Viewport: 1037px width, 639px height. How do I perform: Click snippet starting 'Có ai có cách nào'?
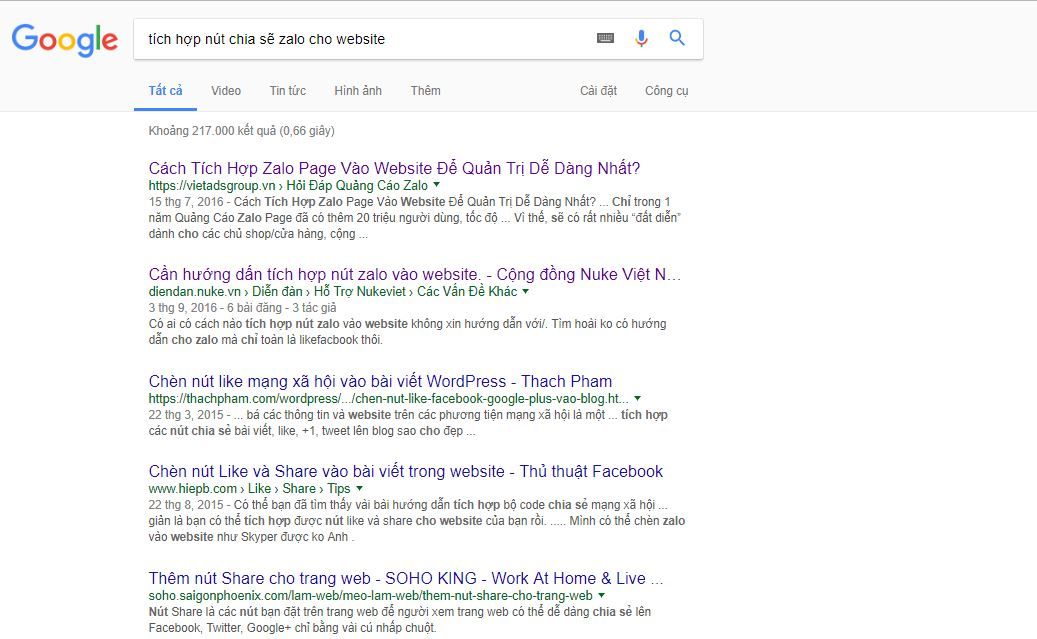[407, 331]
